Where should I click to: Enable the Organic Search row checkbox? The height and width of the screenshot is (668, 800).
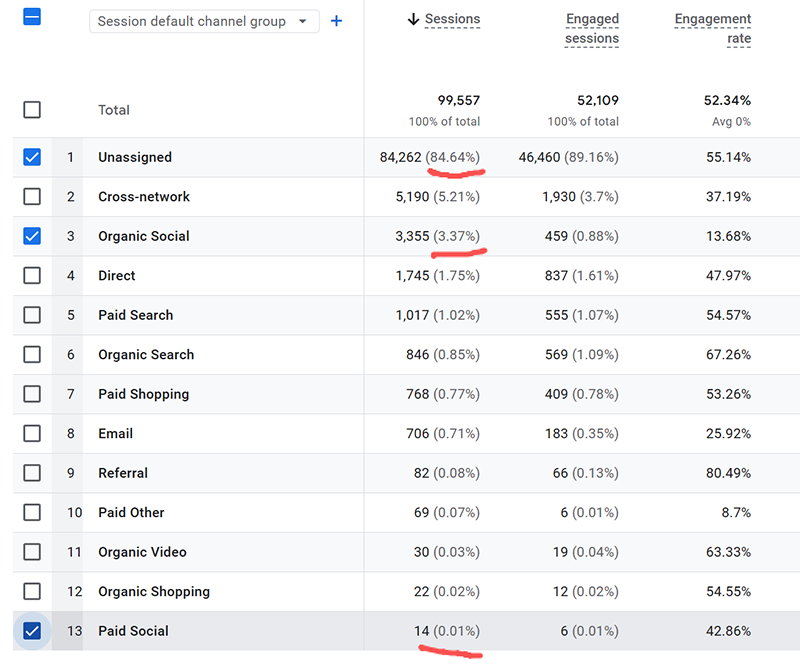[x=32, y=355]
